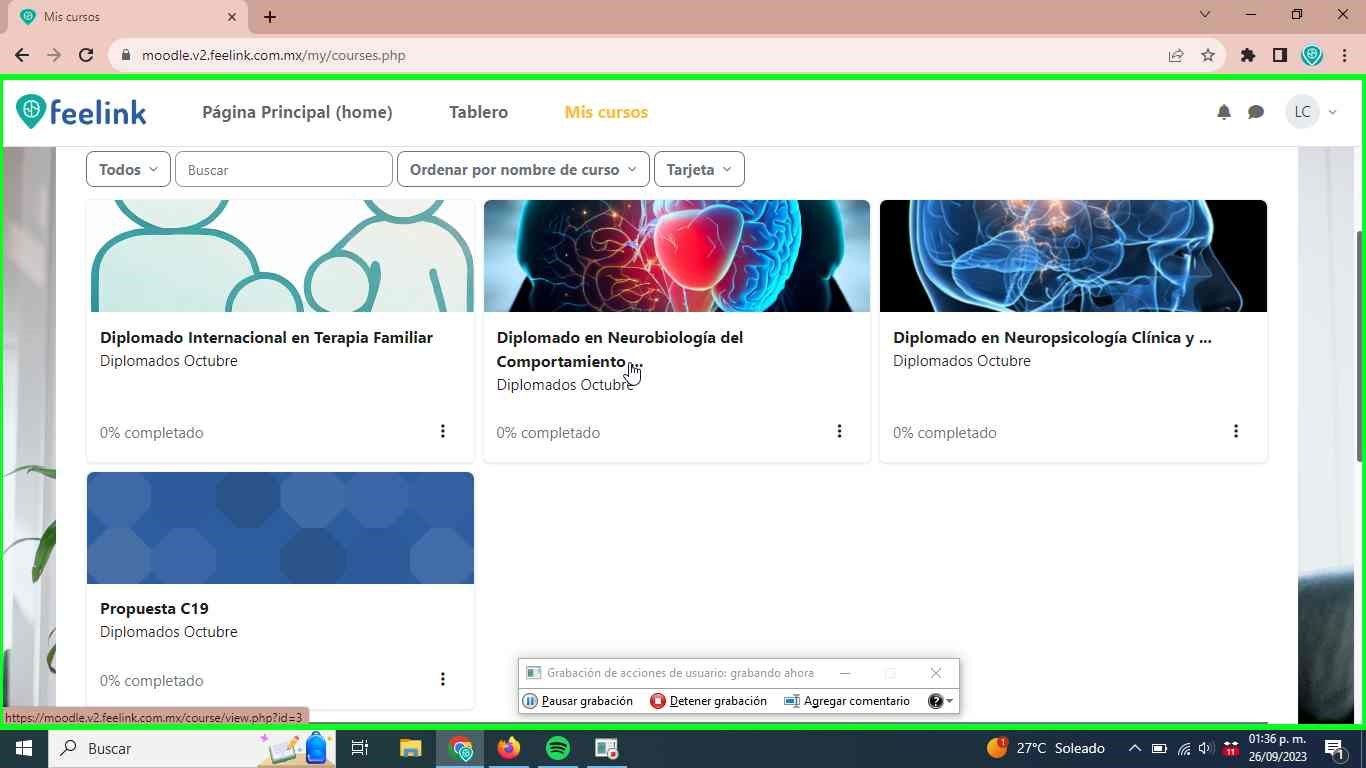Expand the Tarjeta view dropdown
Viewport: 1366px width, 768px height.
[x=698, y=170]
